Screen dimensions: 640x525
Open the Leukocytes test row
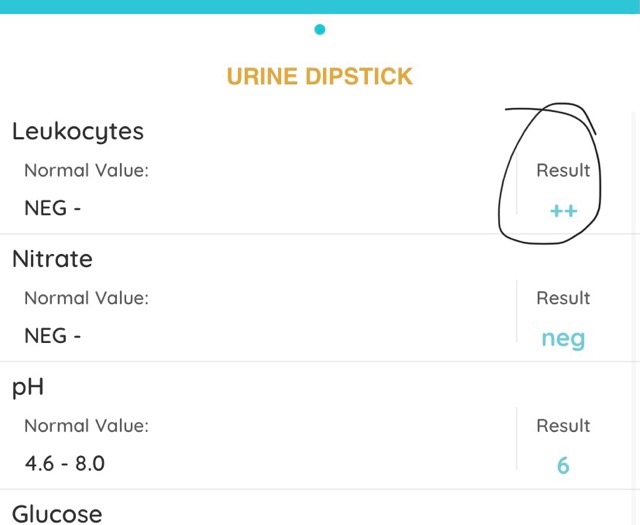[x=320, y=170]
